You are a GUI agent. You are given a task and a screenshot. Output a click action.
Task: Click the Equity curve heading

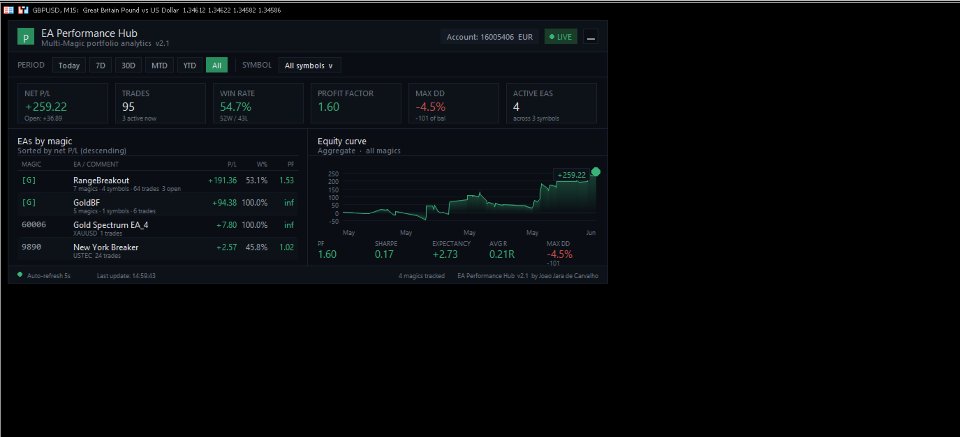point(342,141)
